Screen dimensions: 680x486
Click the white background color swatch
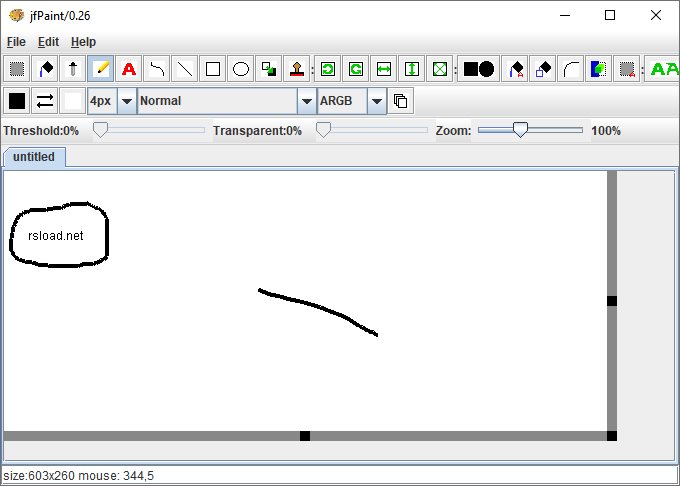[x=72, y=101]
